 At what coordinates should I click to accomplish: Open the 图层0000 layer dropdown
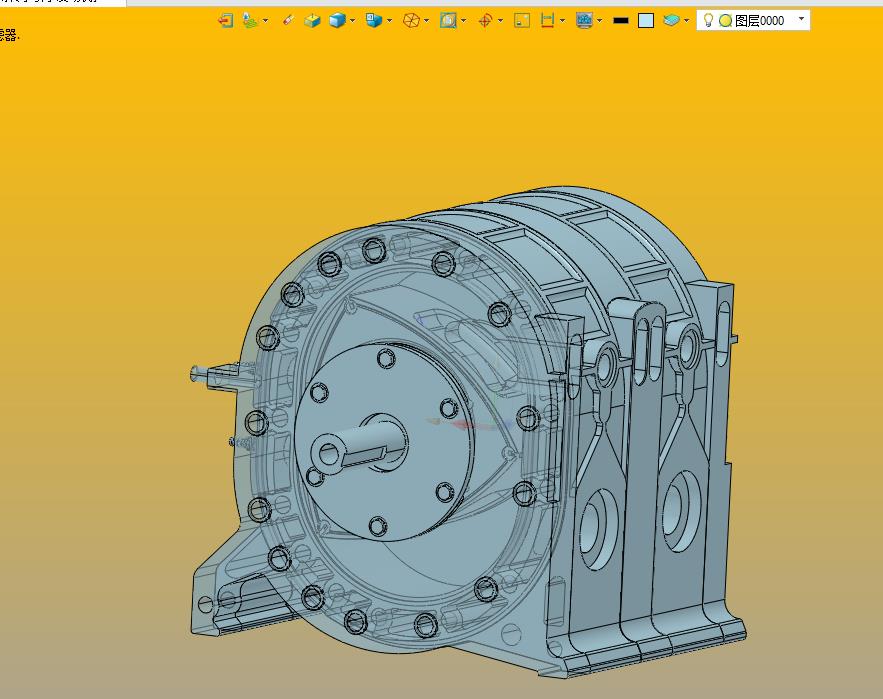coord(801,19)
